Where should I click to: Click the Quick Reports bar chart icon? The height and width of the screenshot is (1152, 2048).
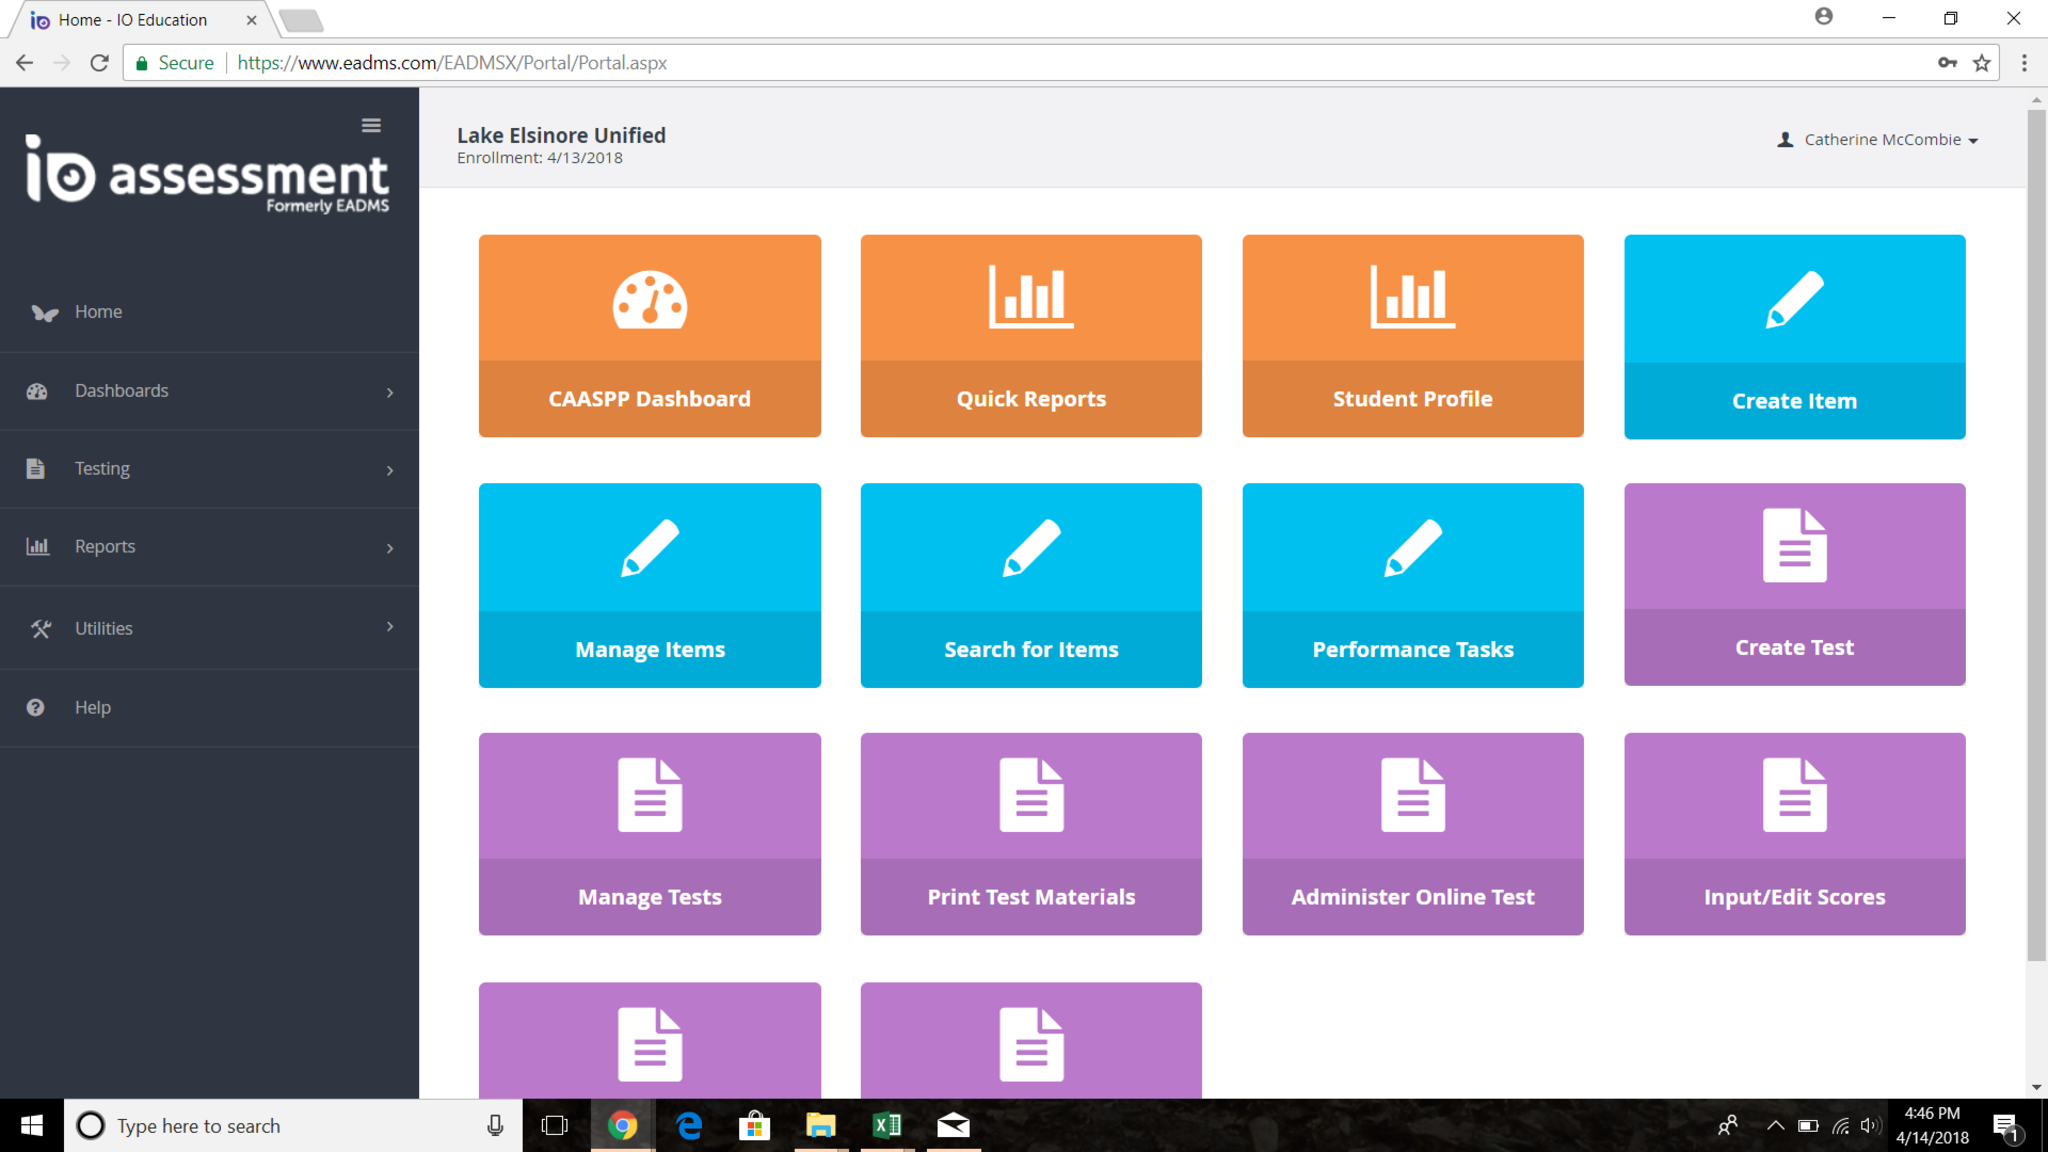pos(1031,297)
